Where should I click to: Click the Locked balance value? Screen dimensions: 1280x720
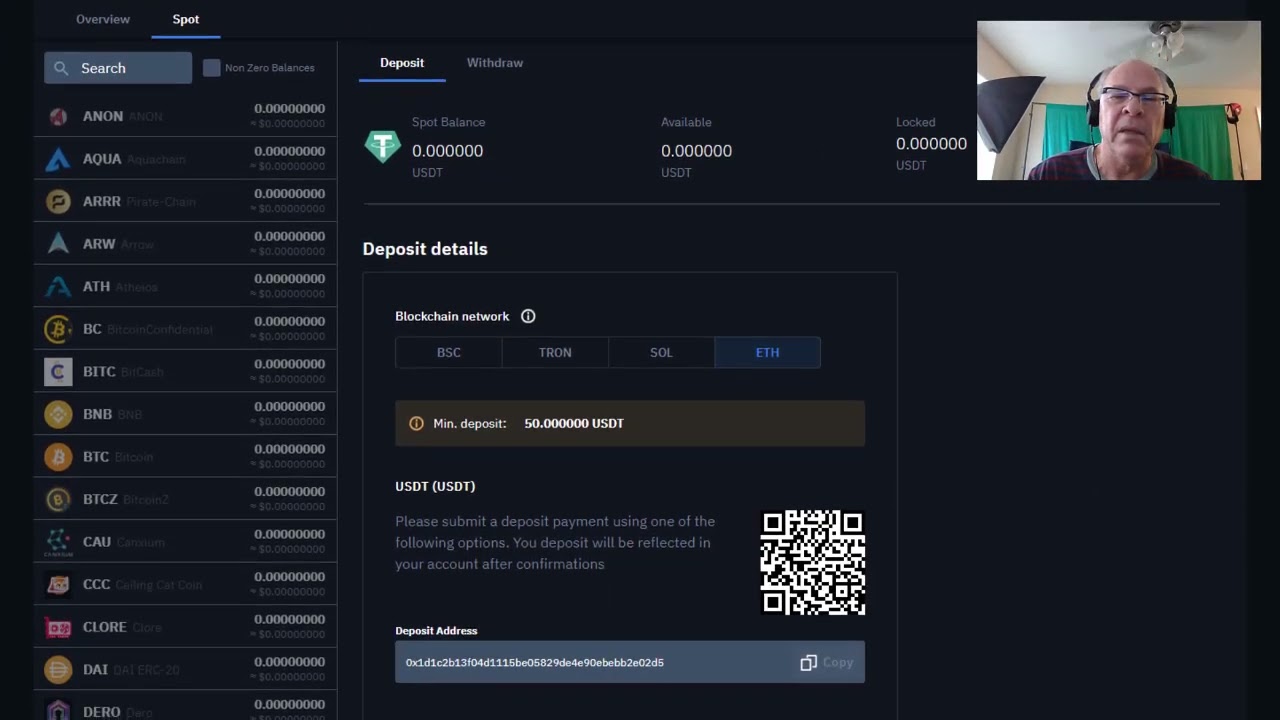click(931, 144)
